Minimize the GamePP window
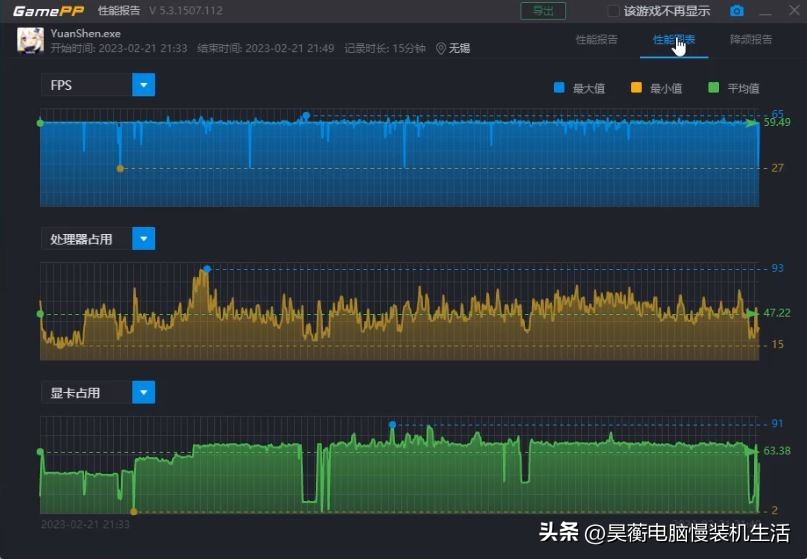The height and width of the screenshot is (559, 807). coord(766,12)
